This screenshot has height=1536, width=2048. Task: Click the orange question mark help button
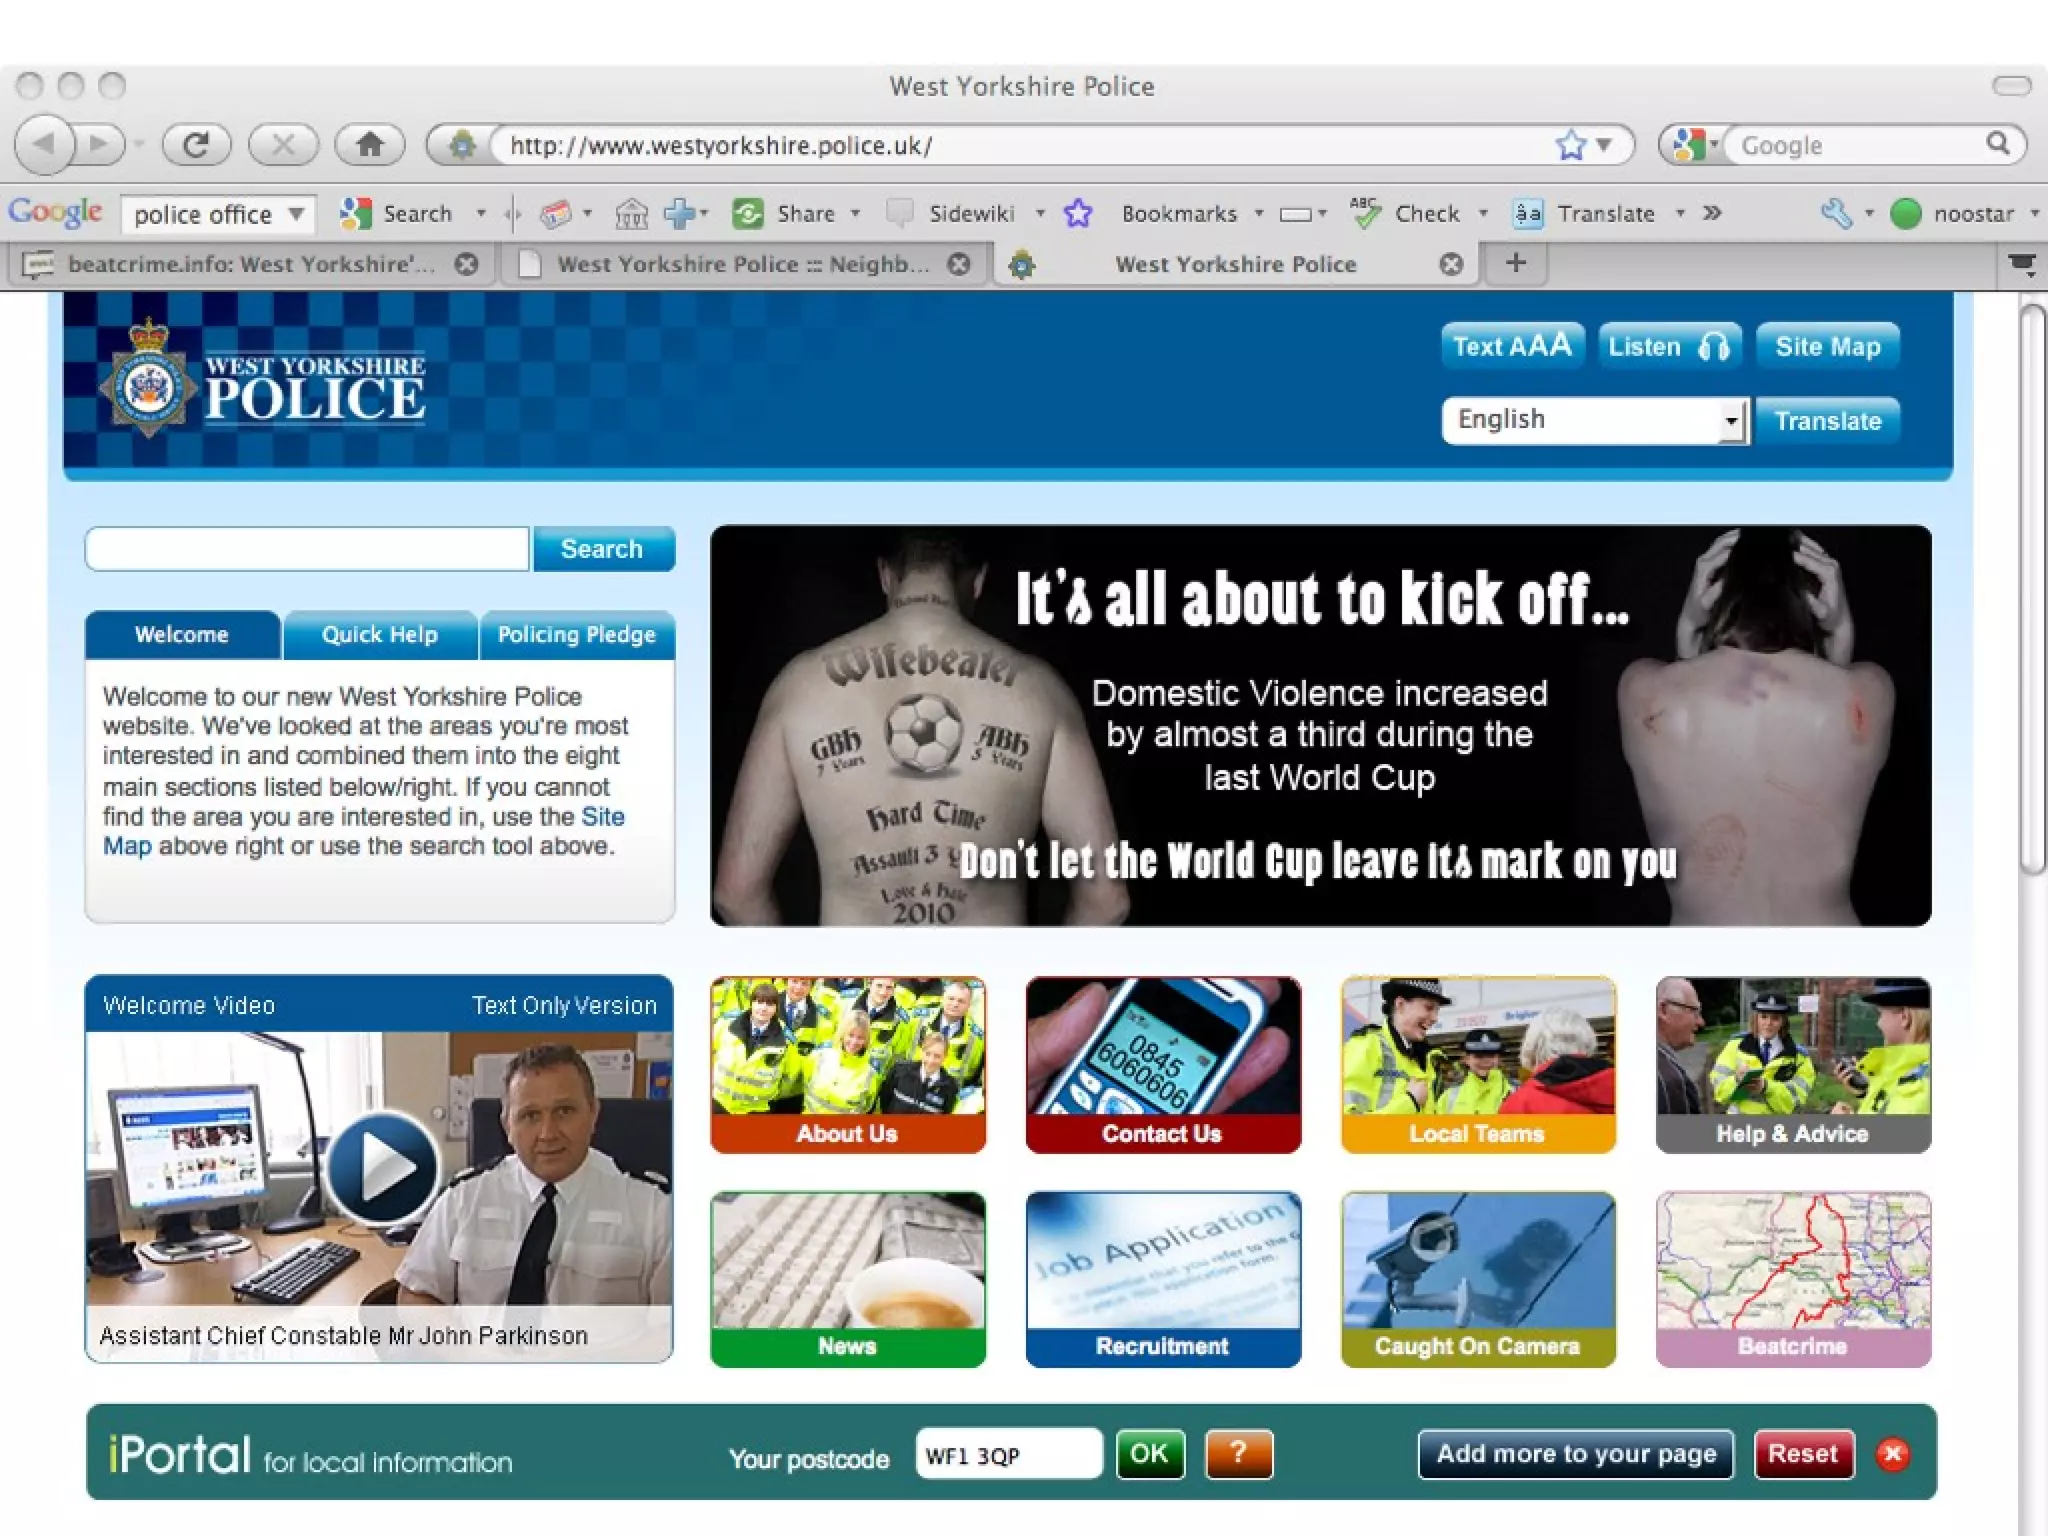tap(1238, 1453)
